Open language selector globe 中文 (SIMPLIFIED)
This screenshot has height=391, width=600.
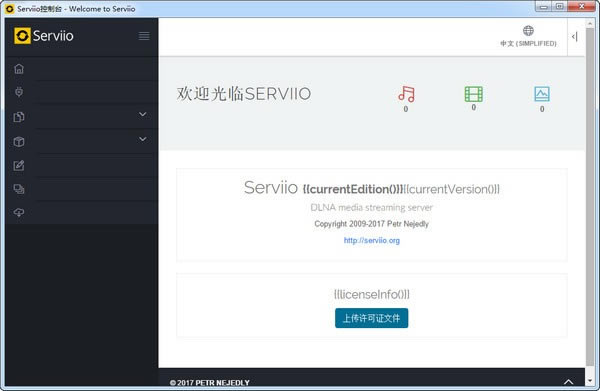pyautogui.click(x=528, y=36)
